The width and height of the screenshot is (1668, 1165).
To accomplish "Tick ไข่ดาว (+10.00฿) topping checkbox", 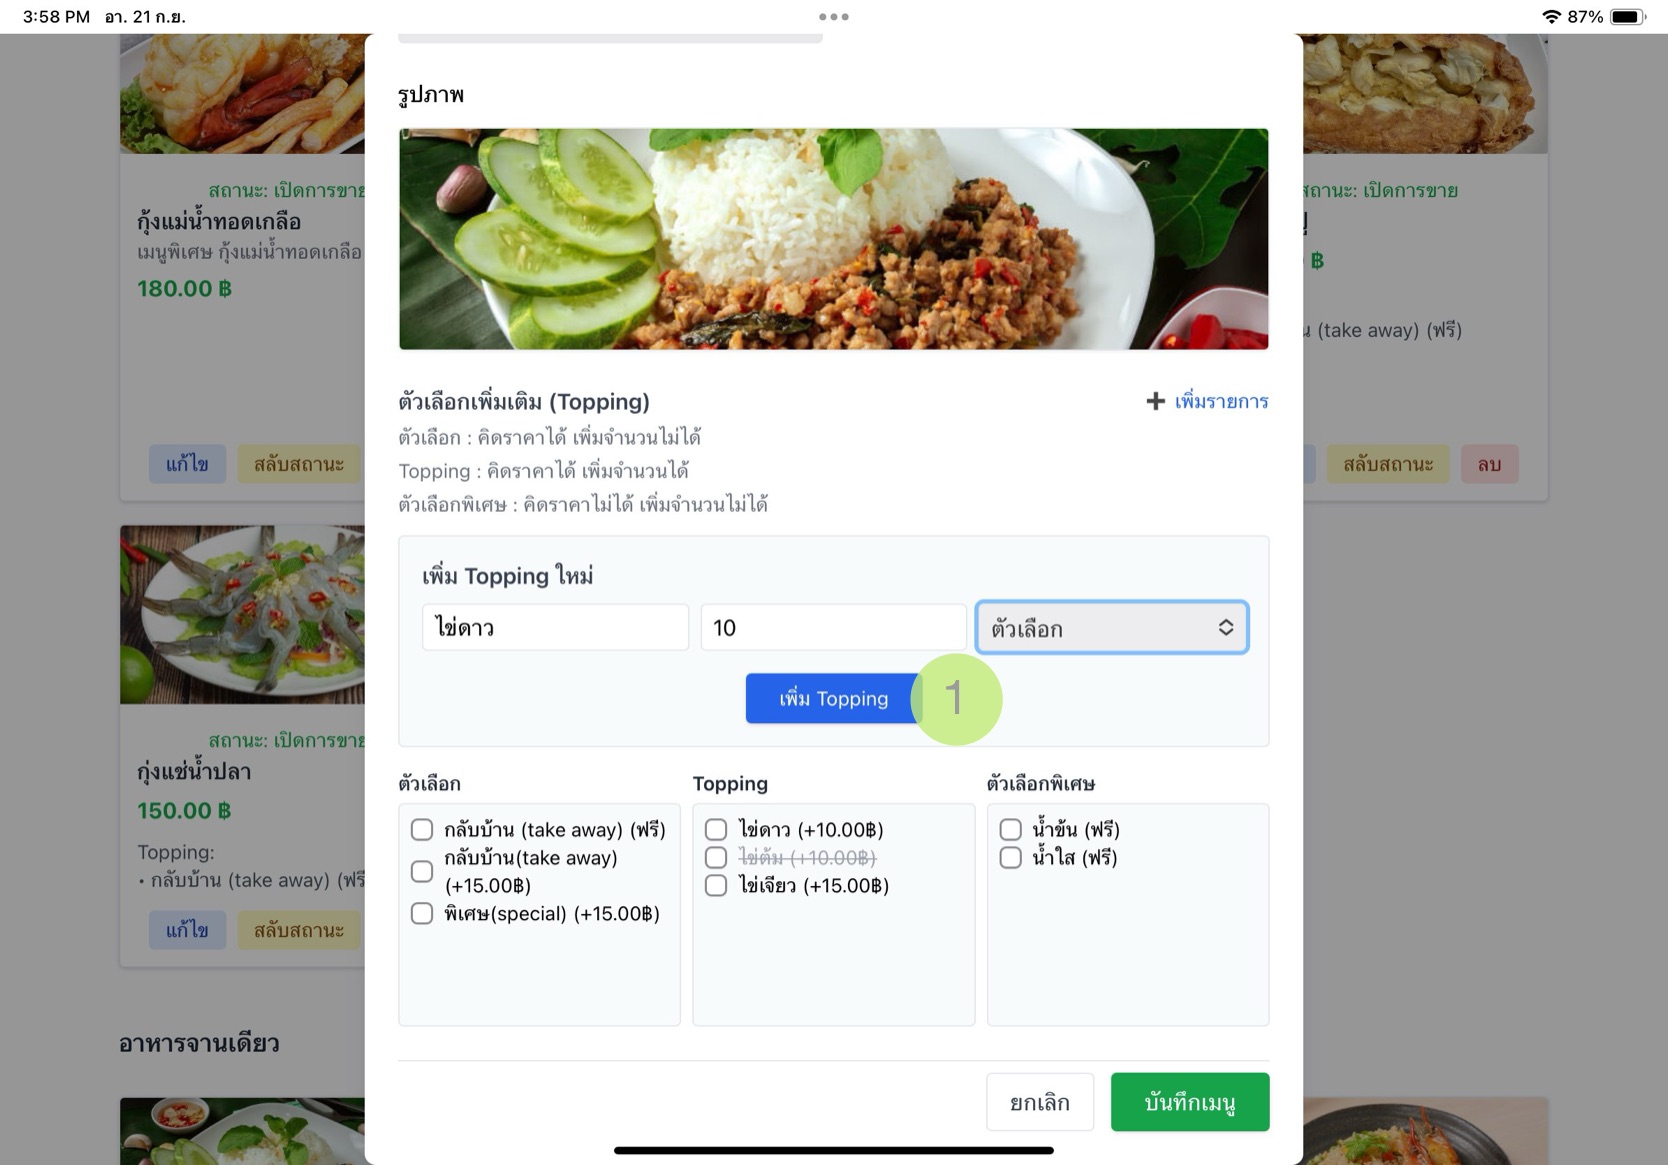I will (x=716, y=830).
